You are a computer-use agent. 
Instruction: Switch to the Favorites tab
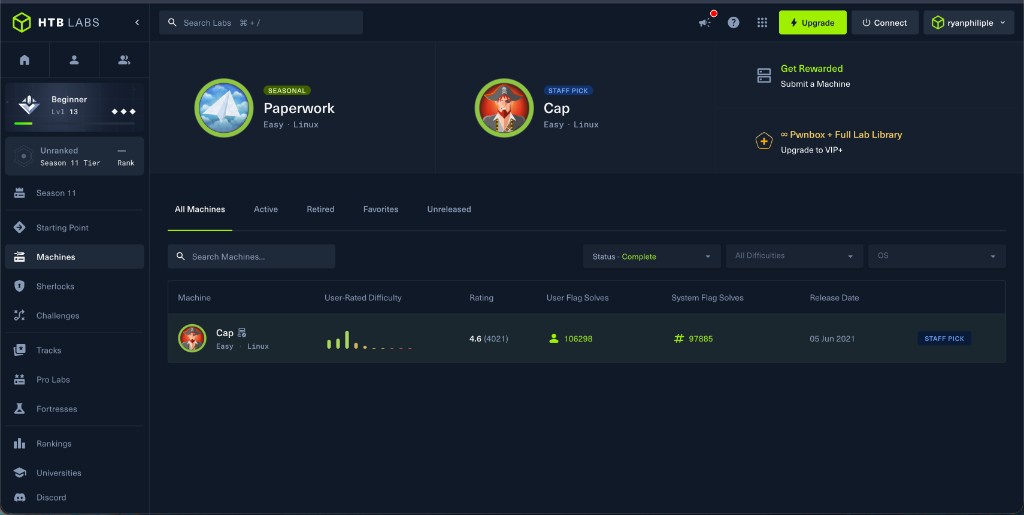point(381,210)
